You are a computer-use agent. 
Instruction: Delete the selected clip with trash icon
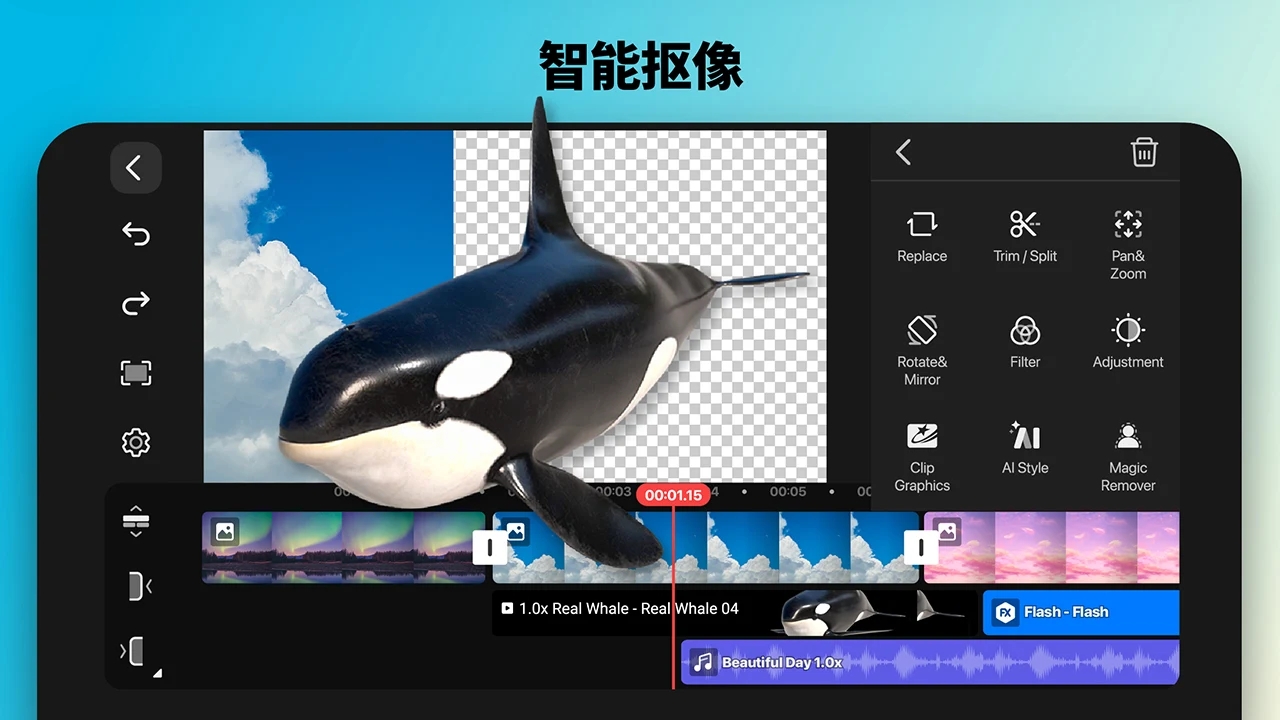[x=1144, y=152]
